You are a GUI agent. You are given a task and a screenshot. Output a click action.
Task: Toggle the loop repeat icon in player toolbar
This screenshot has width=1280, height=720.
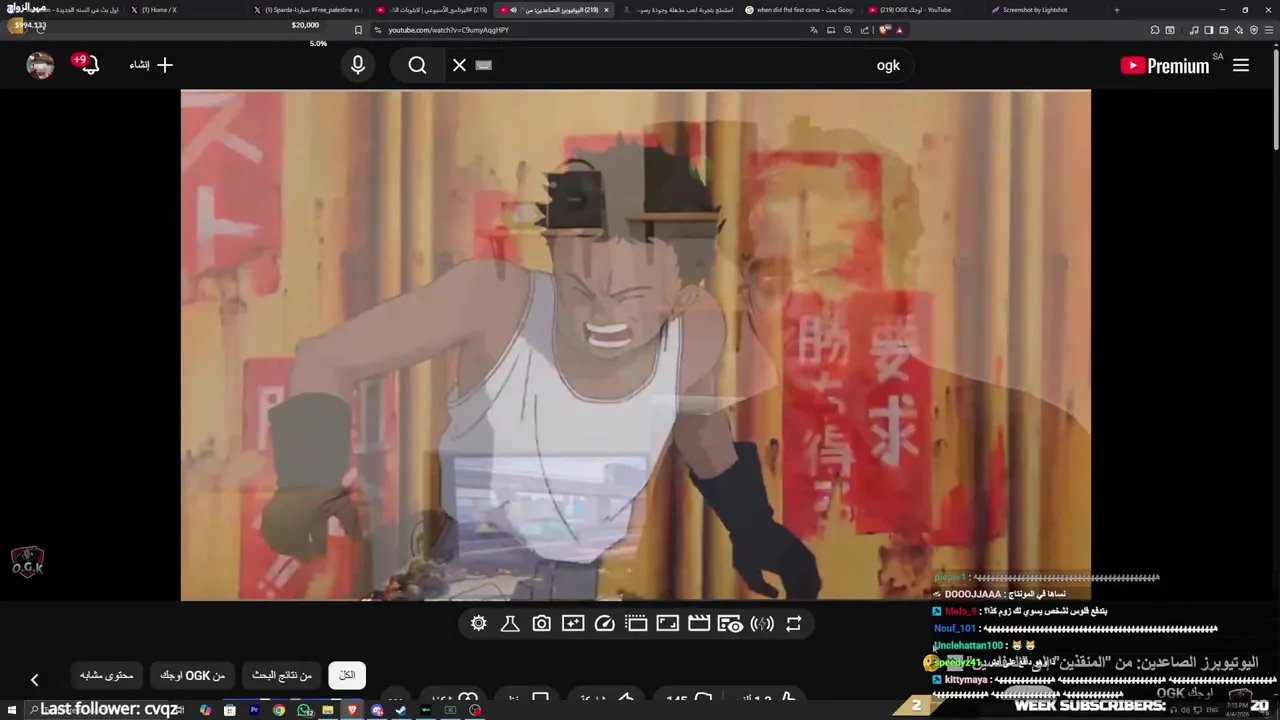(793, 624)
